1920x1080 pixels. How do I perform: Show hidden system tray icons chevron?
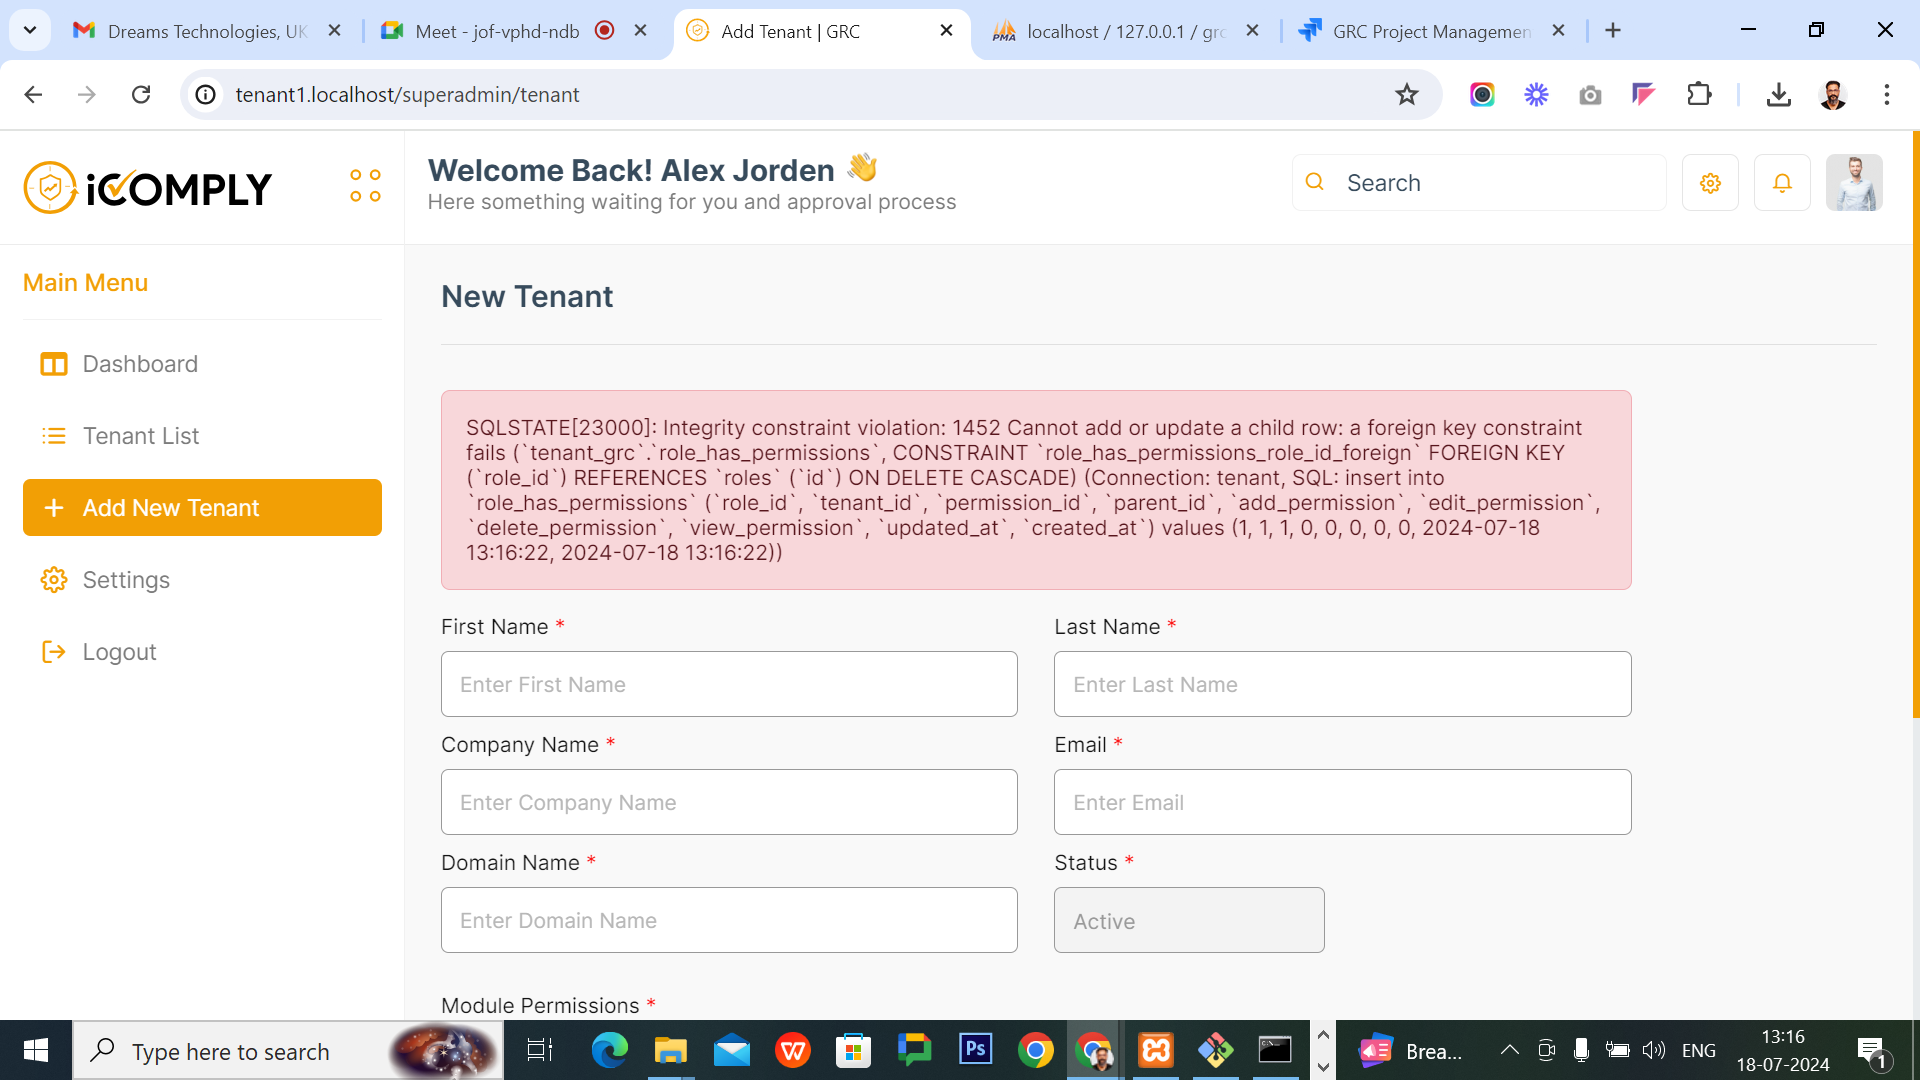tap(1510, 1050)
